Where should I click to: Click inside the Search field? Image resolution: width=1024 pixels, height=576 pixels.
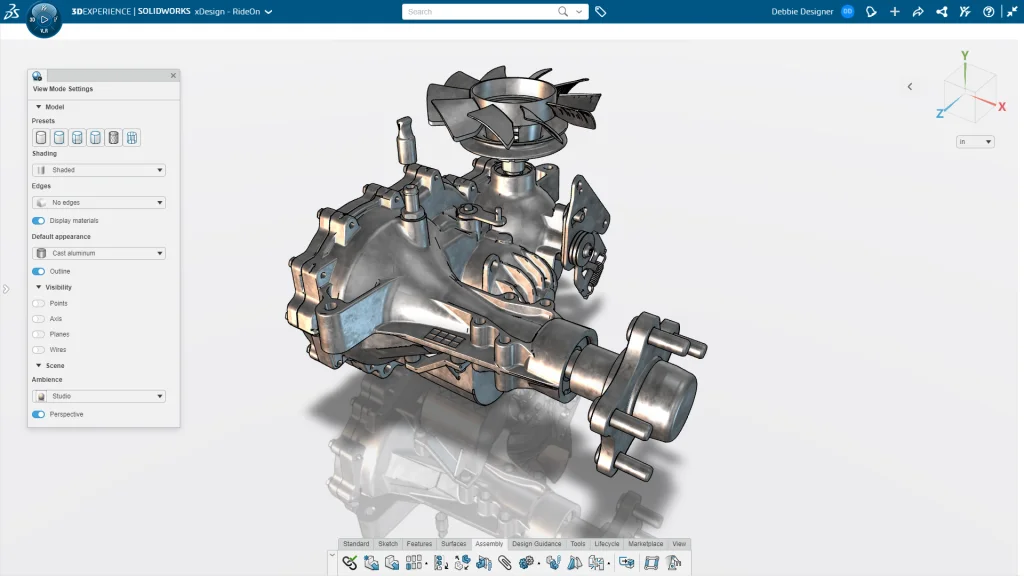coord(470,11)
